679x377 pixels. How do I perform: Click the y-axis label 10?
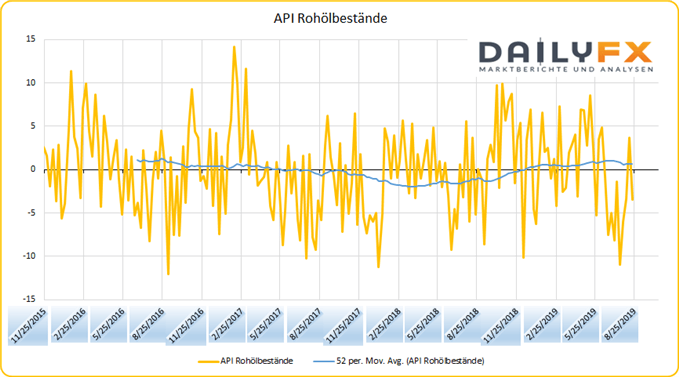30,83
